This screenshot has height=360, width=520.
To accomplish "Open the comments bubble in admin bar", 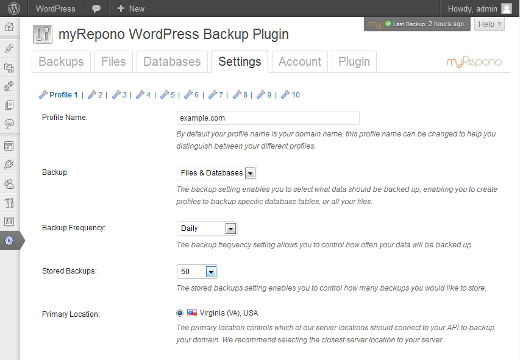I will pyautogui.click(x=96, y=9).
